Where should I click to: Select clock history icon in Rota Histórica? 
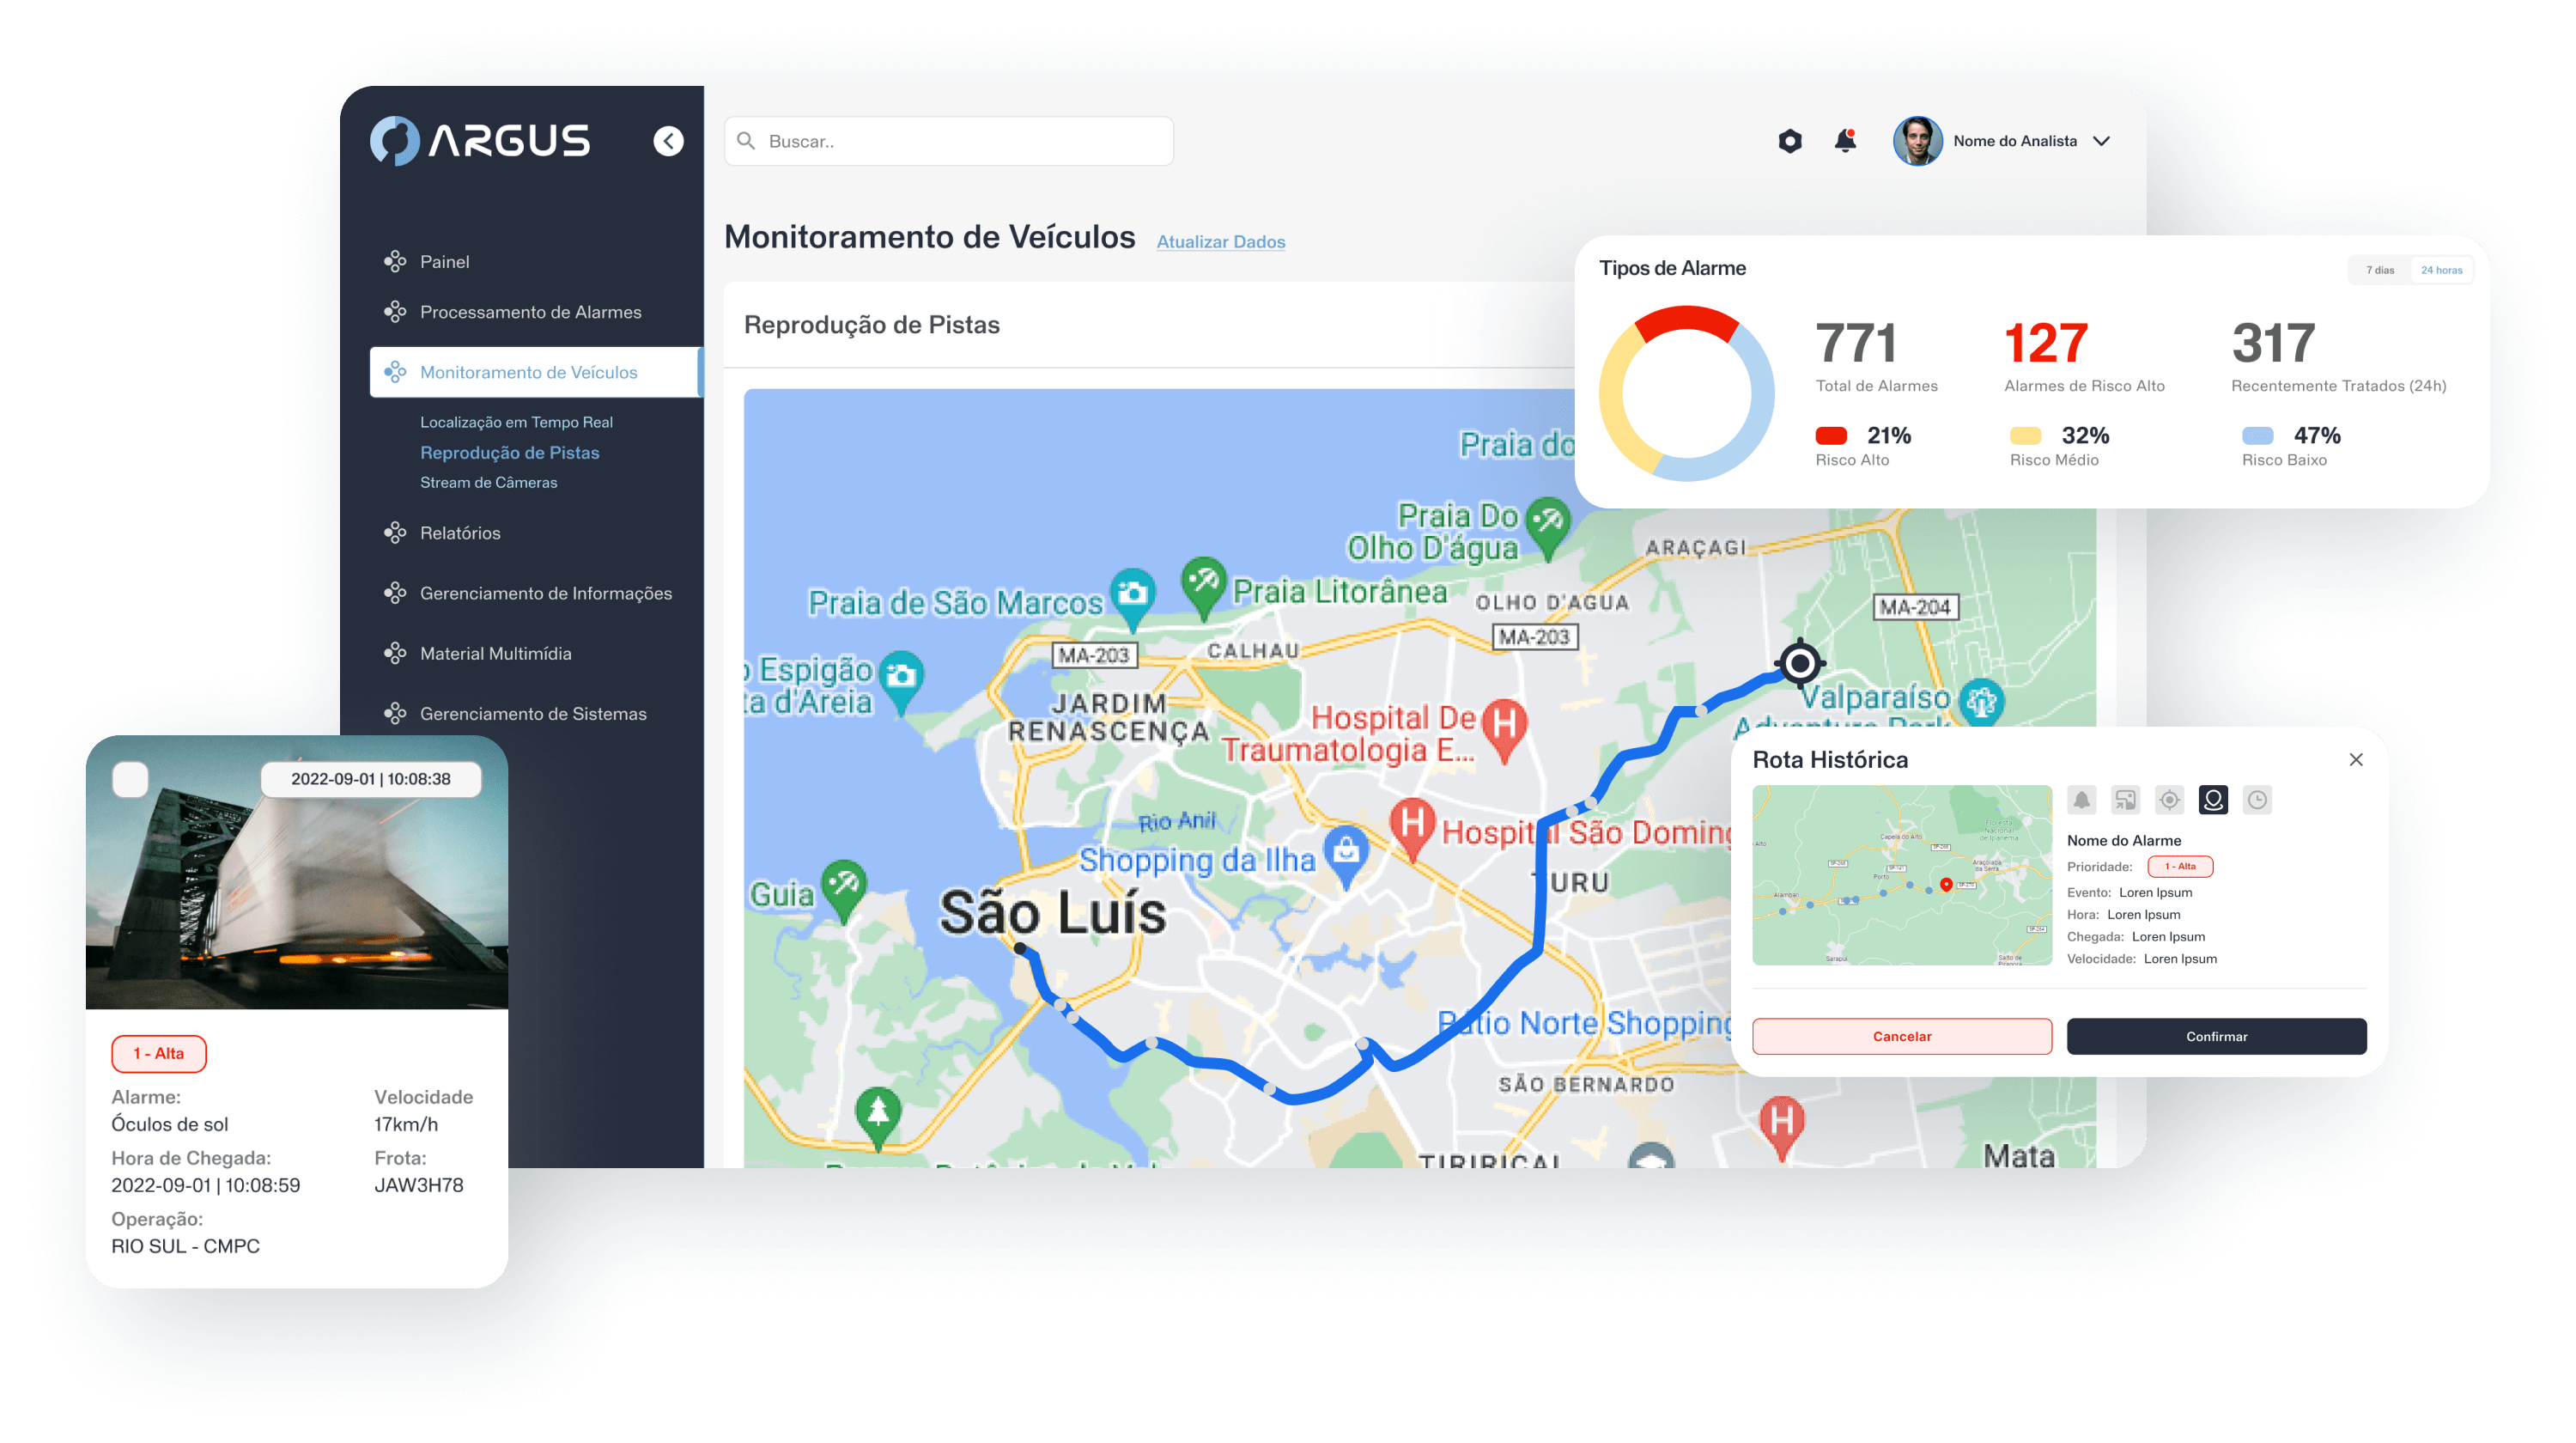click(x=2257, y=800)
